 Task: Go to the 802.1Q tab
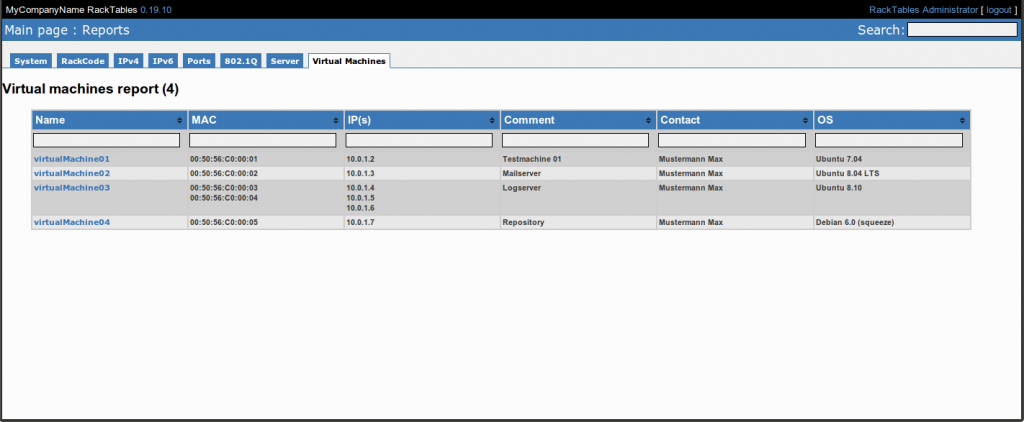[x=240, y=61]
